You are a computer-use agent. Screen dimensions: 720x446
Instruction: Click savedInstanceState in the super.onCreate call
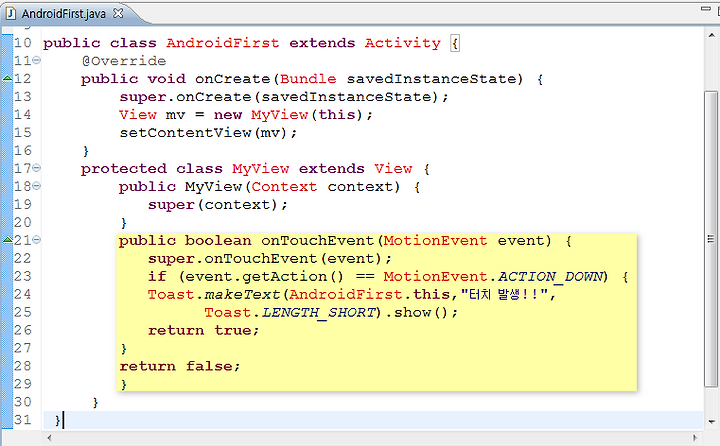pos(346,96)
